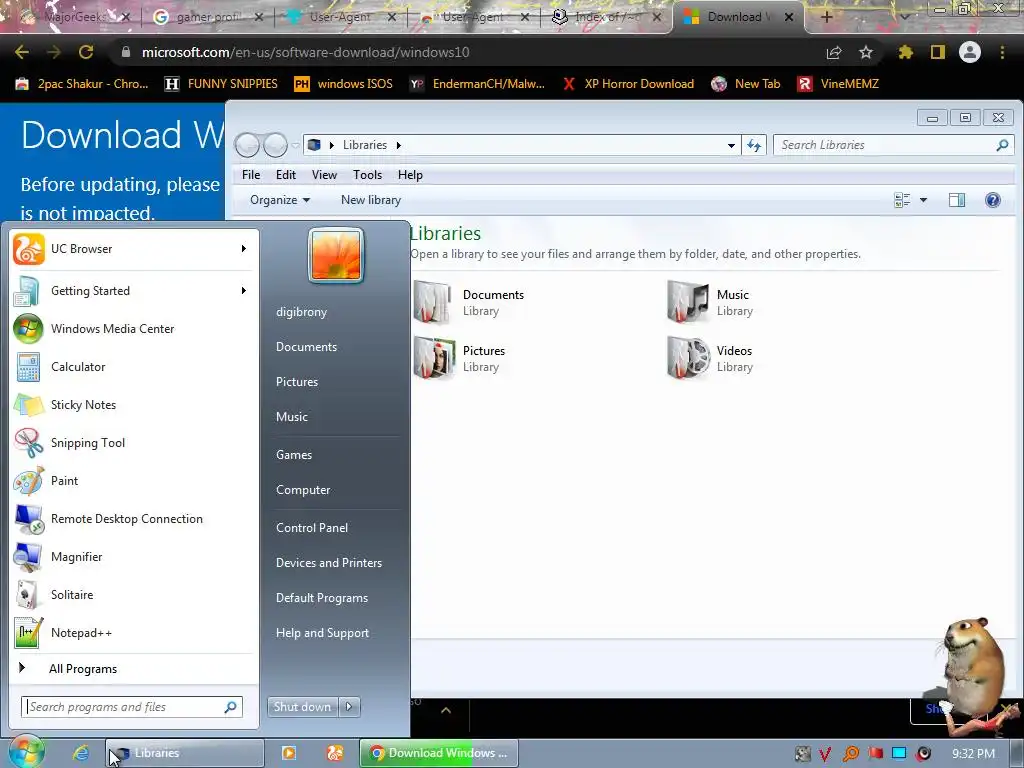Open Help and Support

[322, 633]
